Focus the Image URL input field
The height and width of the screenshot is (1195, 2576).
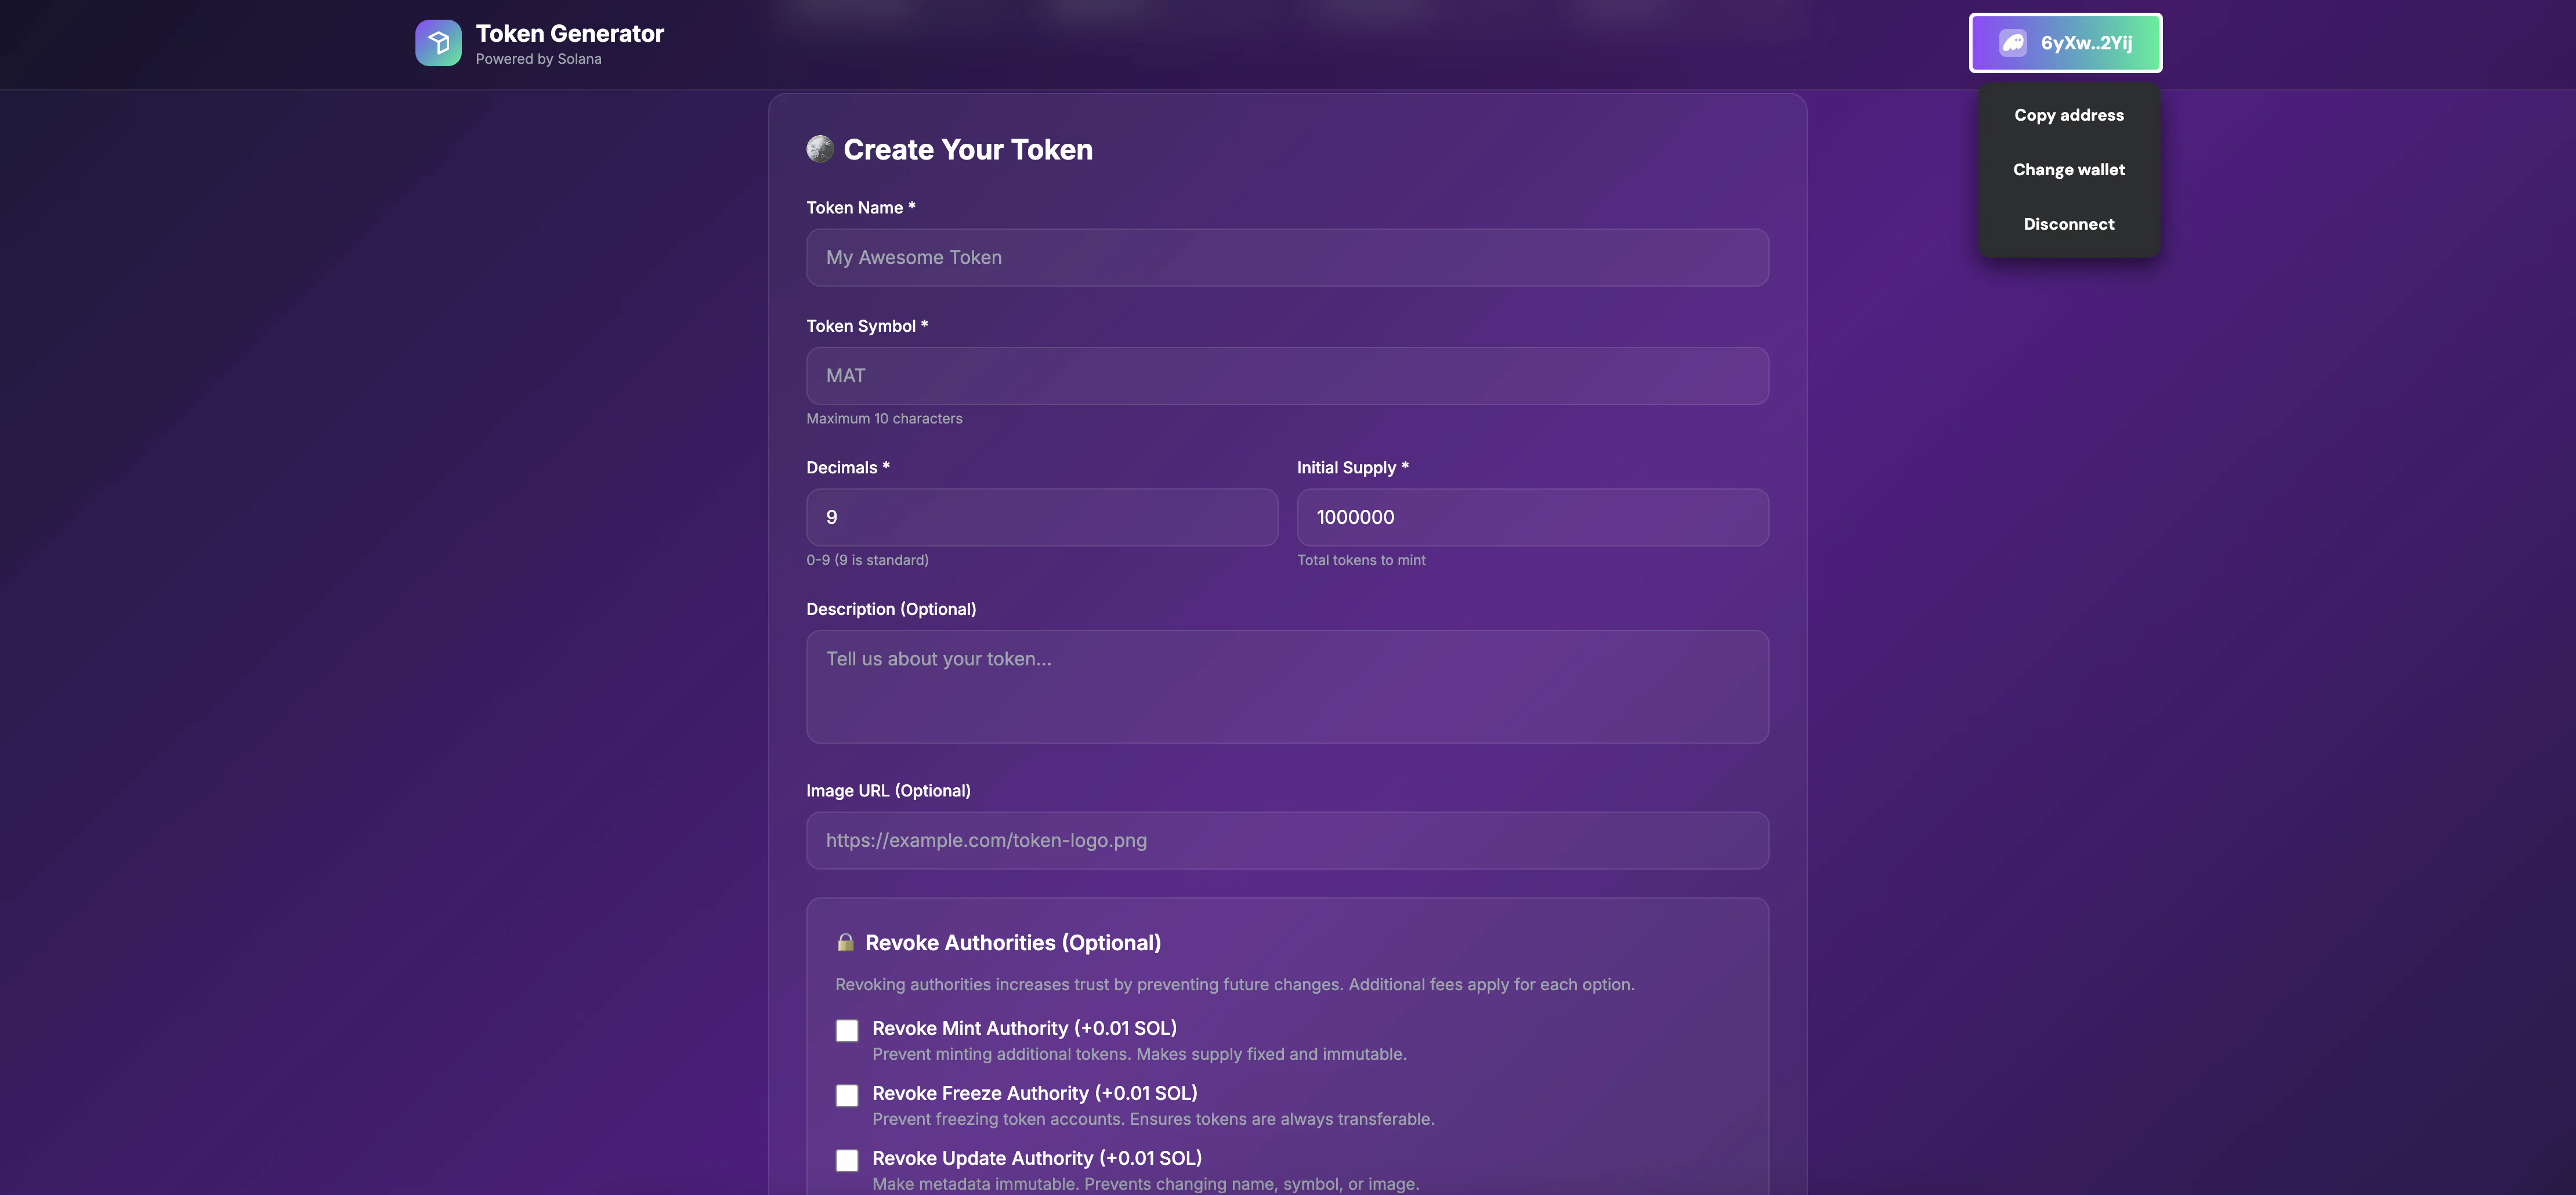tap(1287, 840)
